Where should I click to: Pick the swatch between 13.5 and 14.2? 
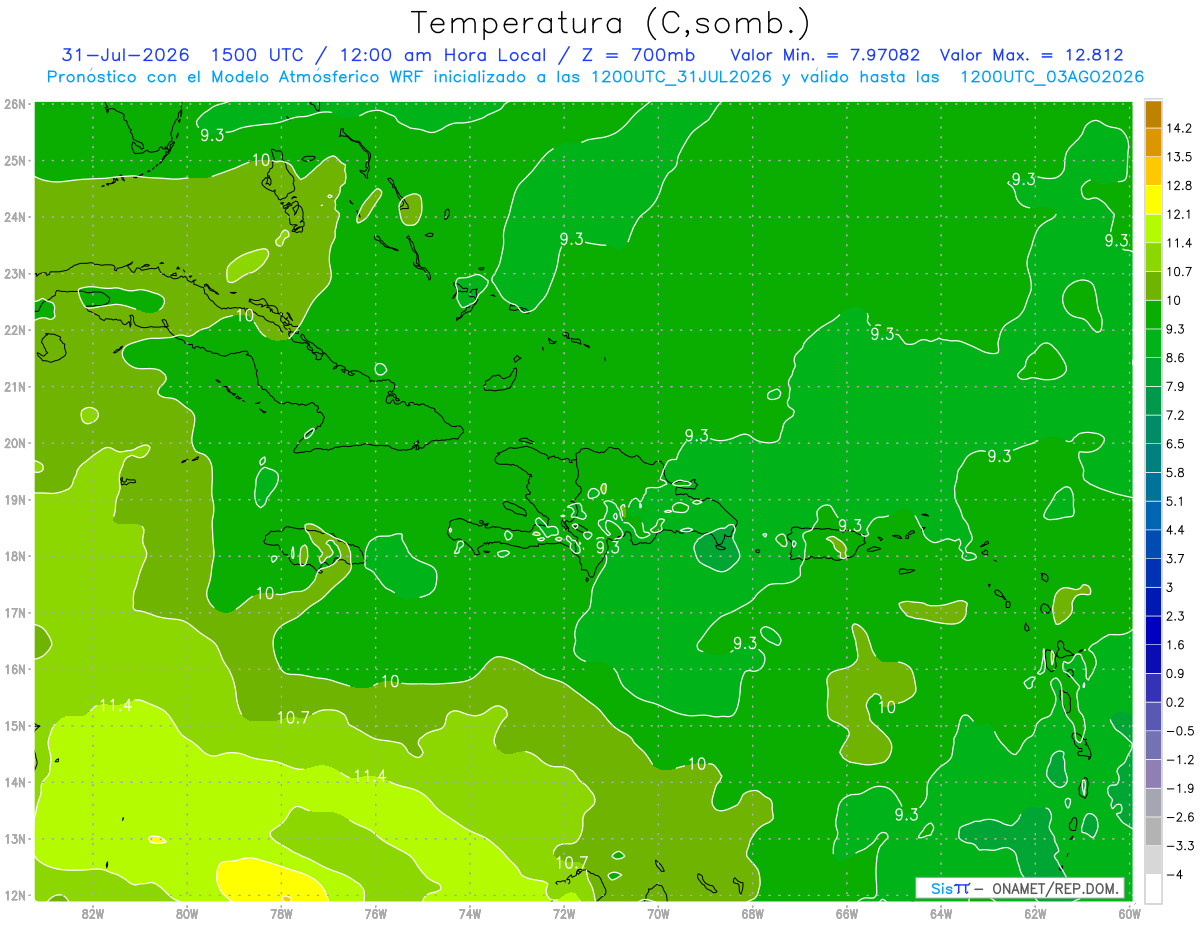tap(1153, 143)
